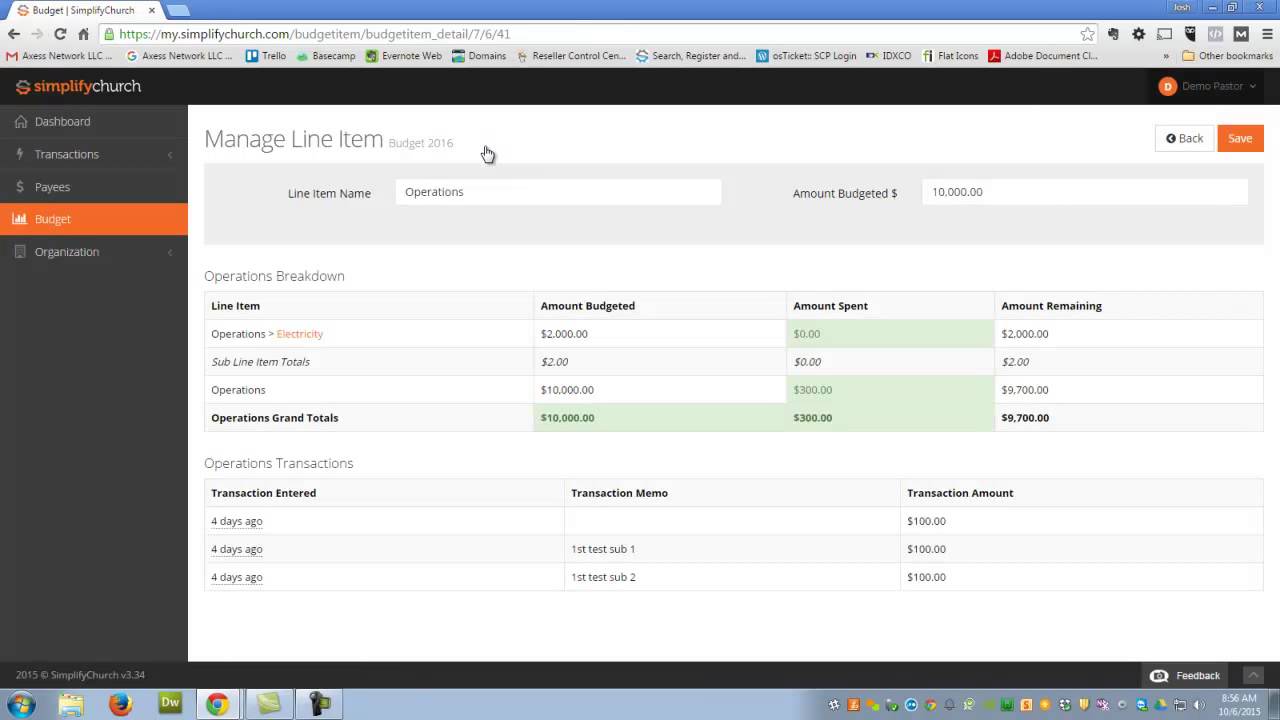Show more bookmarks with the chevron
1280x720 pixels.
click(1166, 56)
